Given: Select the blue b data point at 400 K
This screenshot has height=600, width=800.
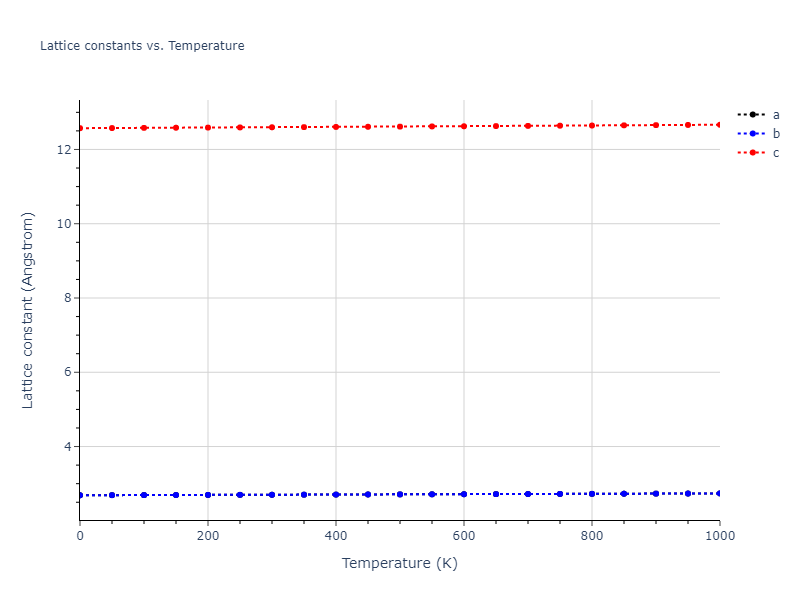Looking at the screenshot, I should click(x=336, y=494).
